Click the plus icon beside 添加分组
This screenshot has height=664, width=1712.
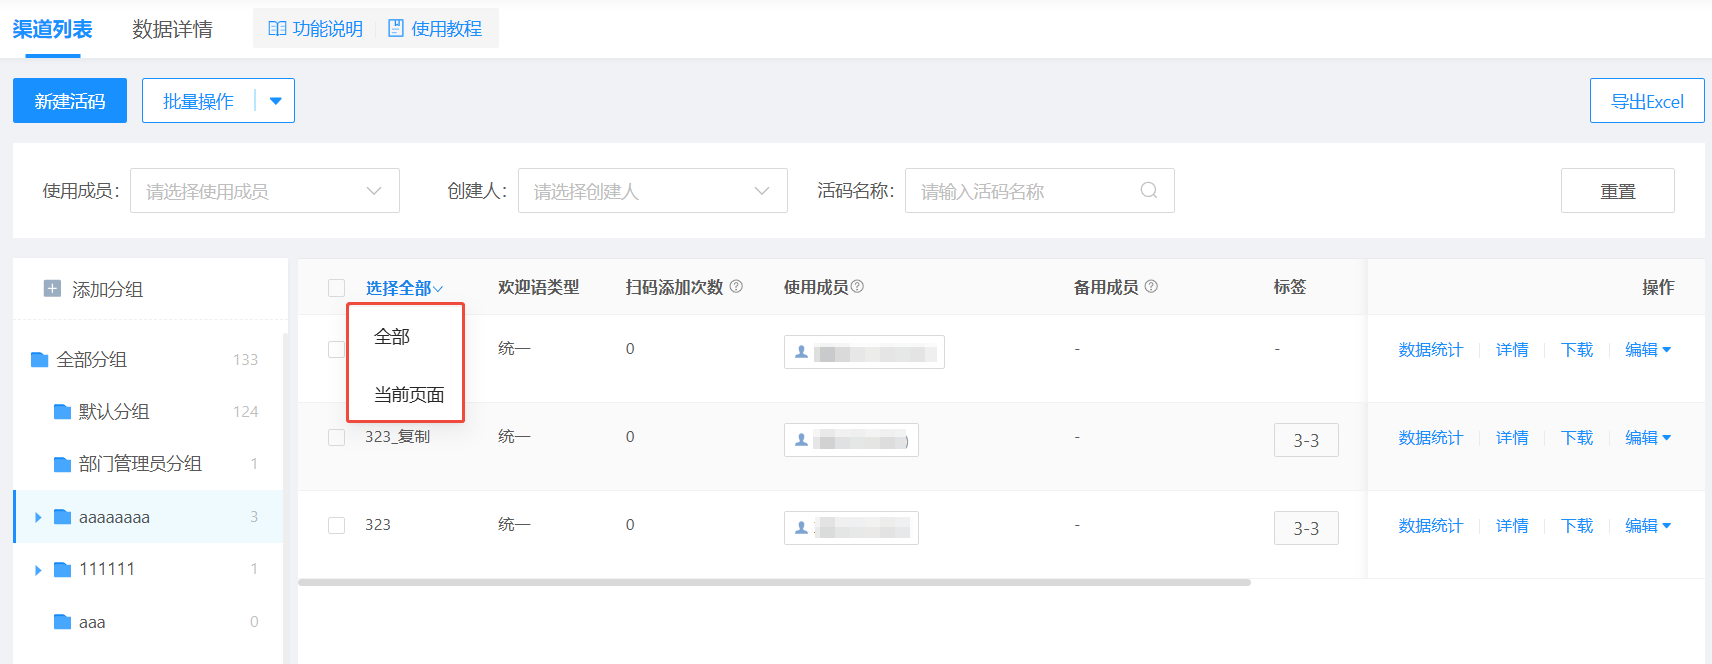52,289
